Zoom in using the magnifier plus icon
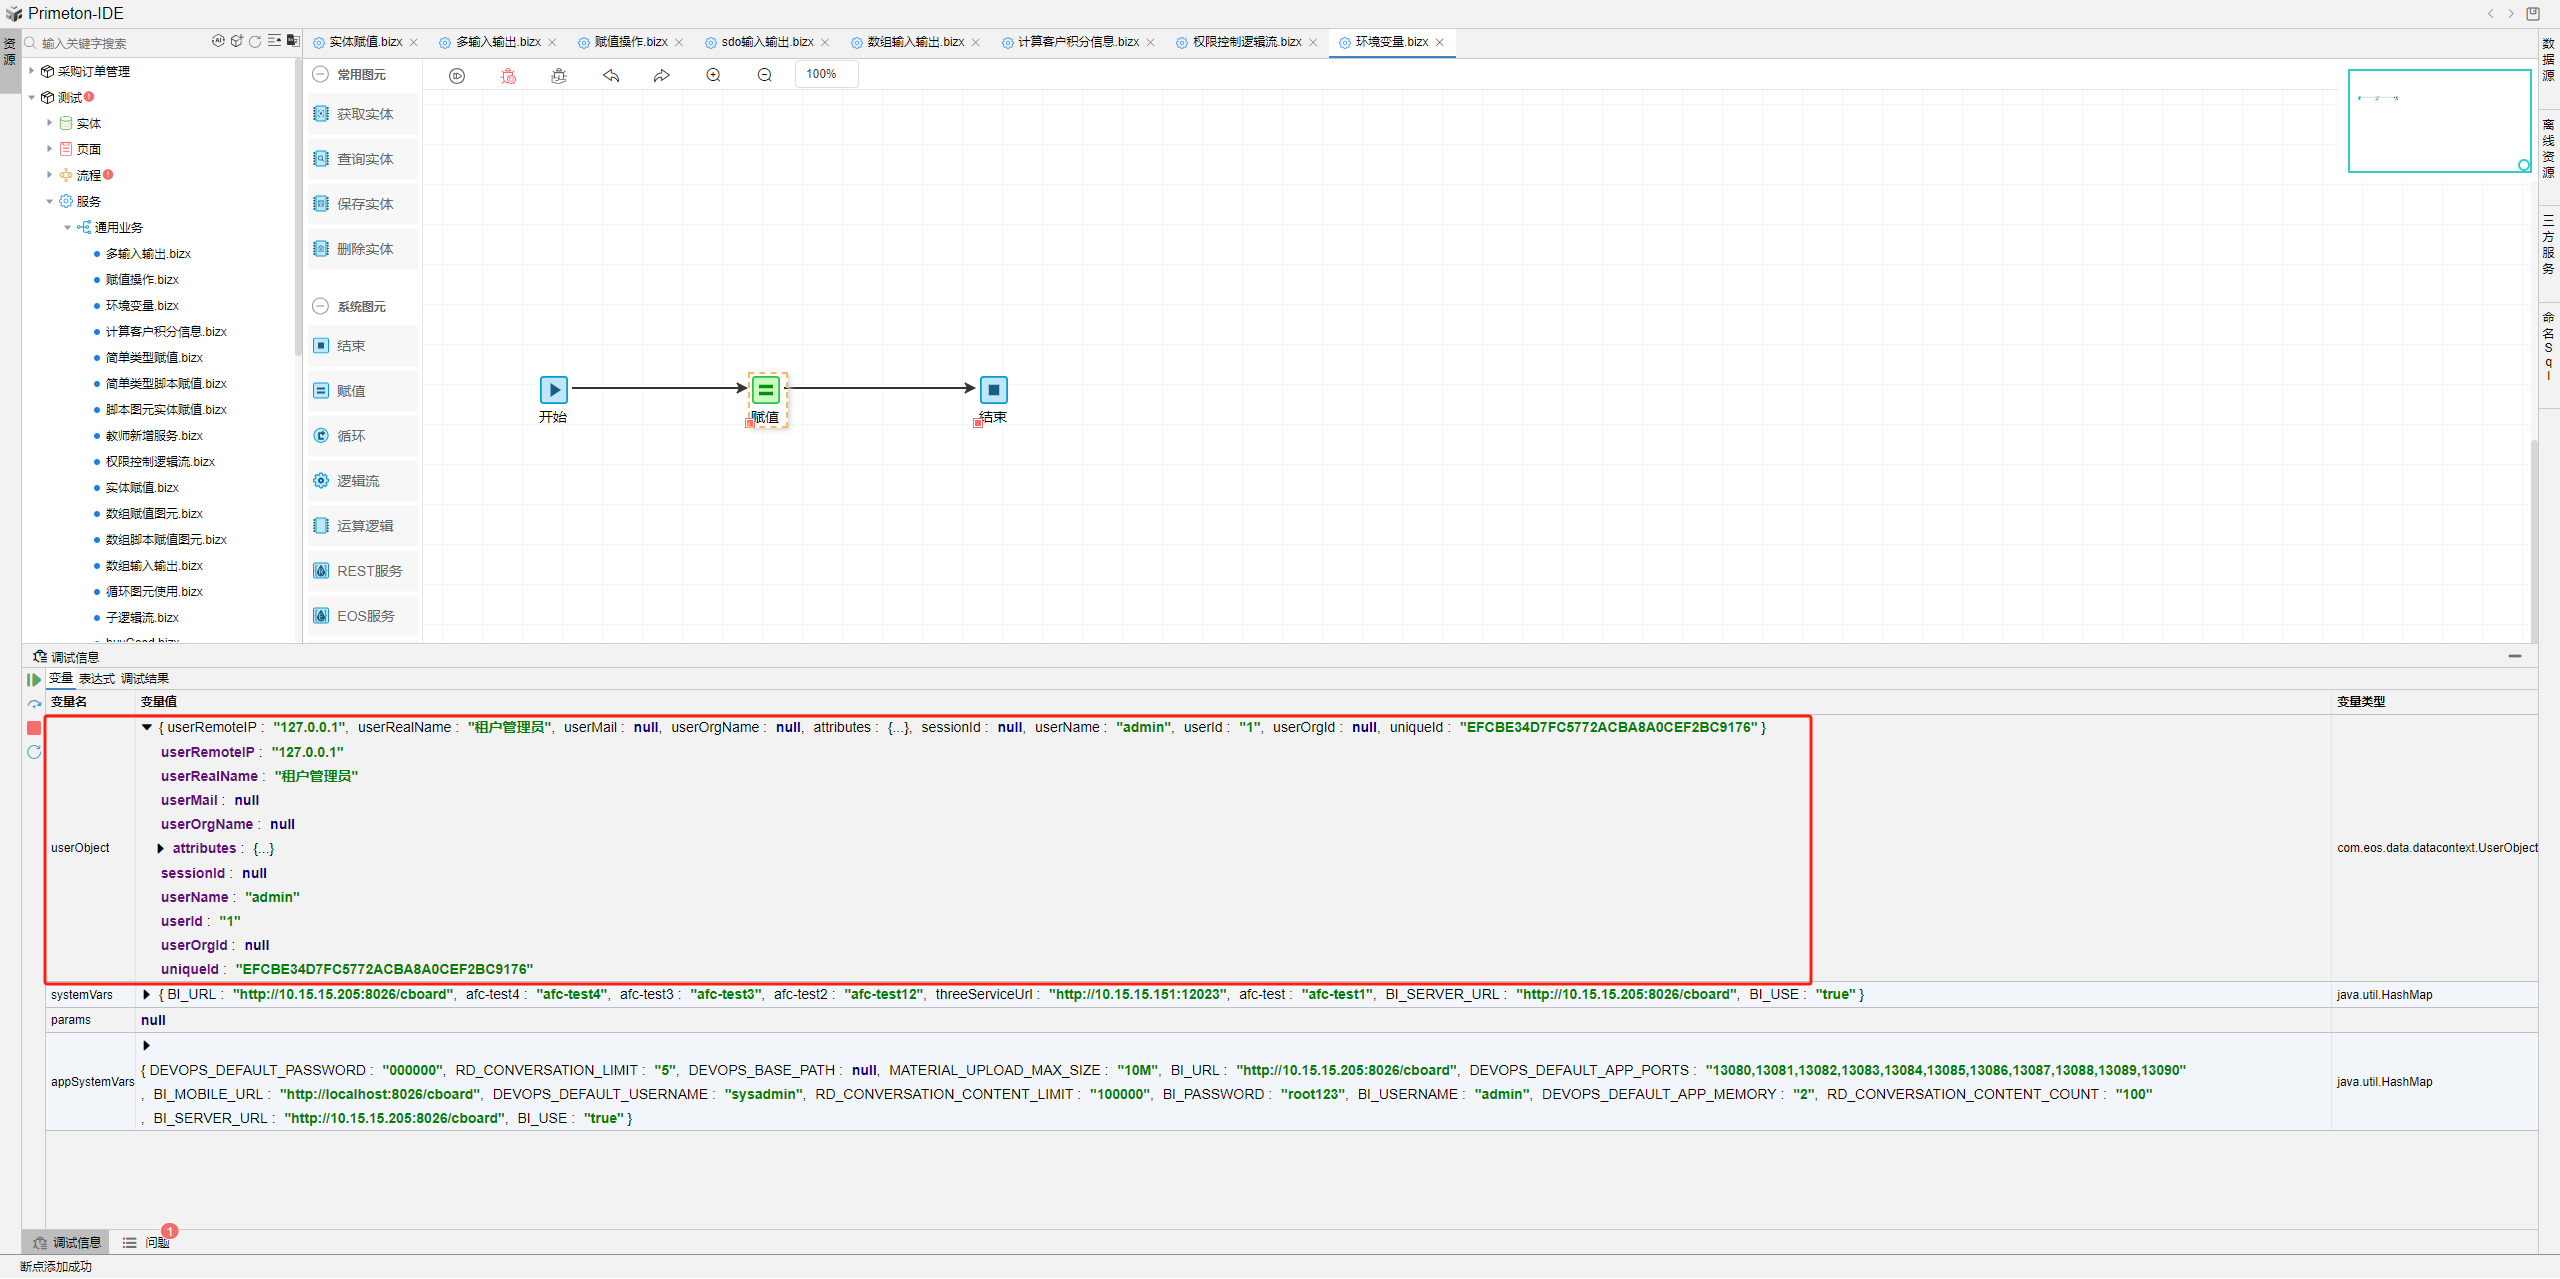This screenshot has height=1279, width=2560. point(713,76)
